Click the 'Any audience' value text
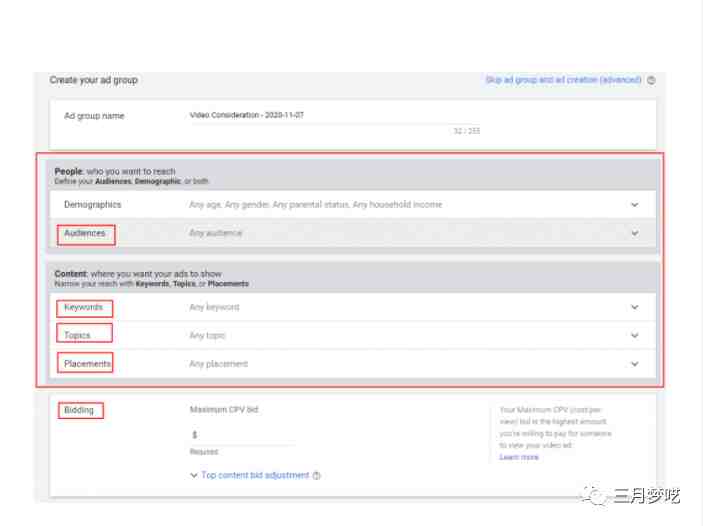703x526 pixels. pyautogui.click(x=216, y=233)
